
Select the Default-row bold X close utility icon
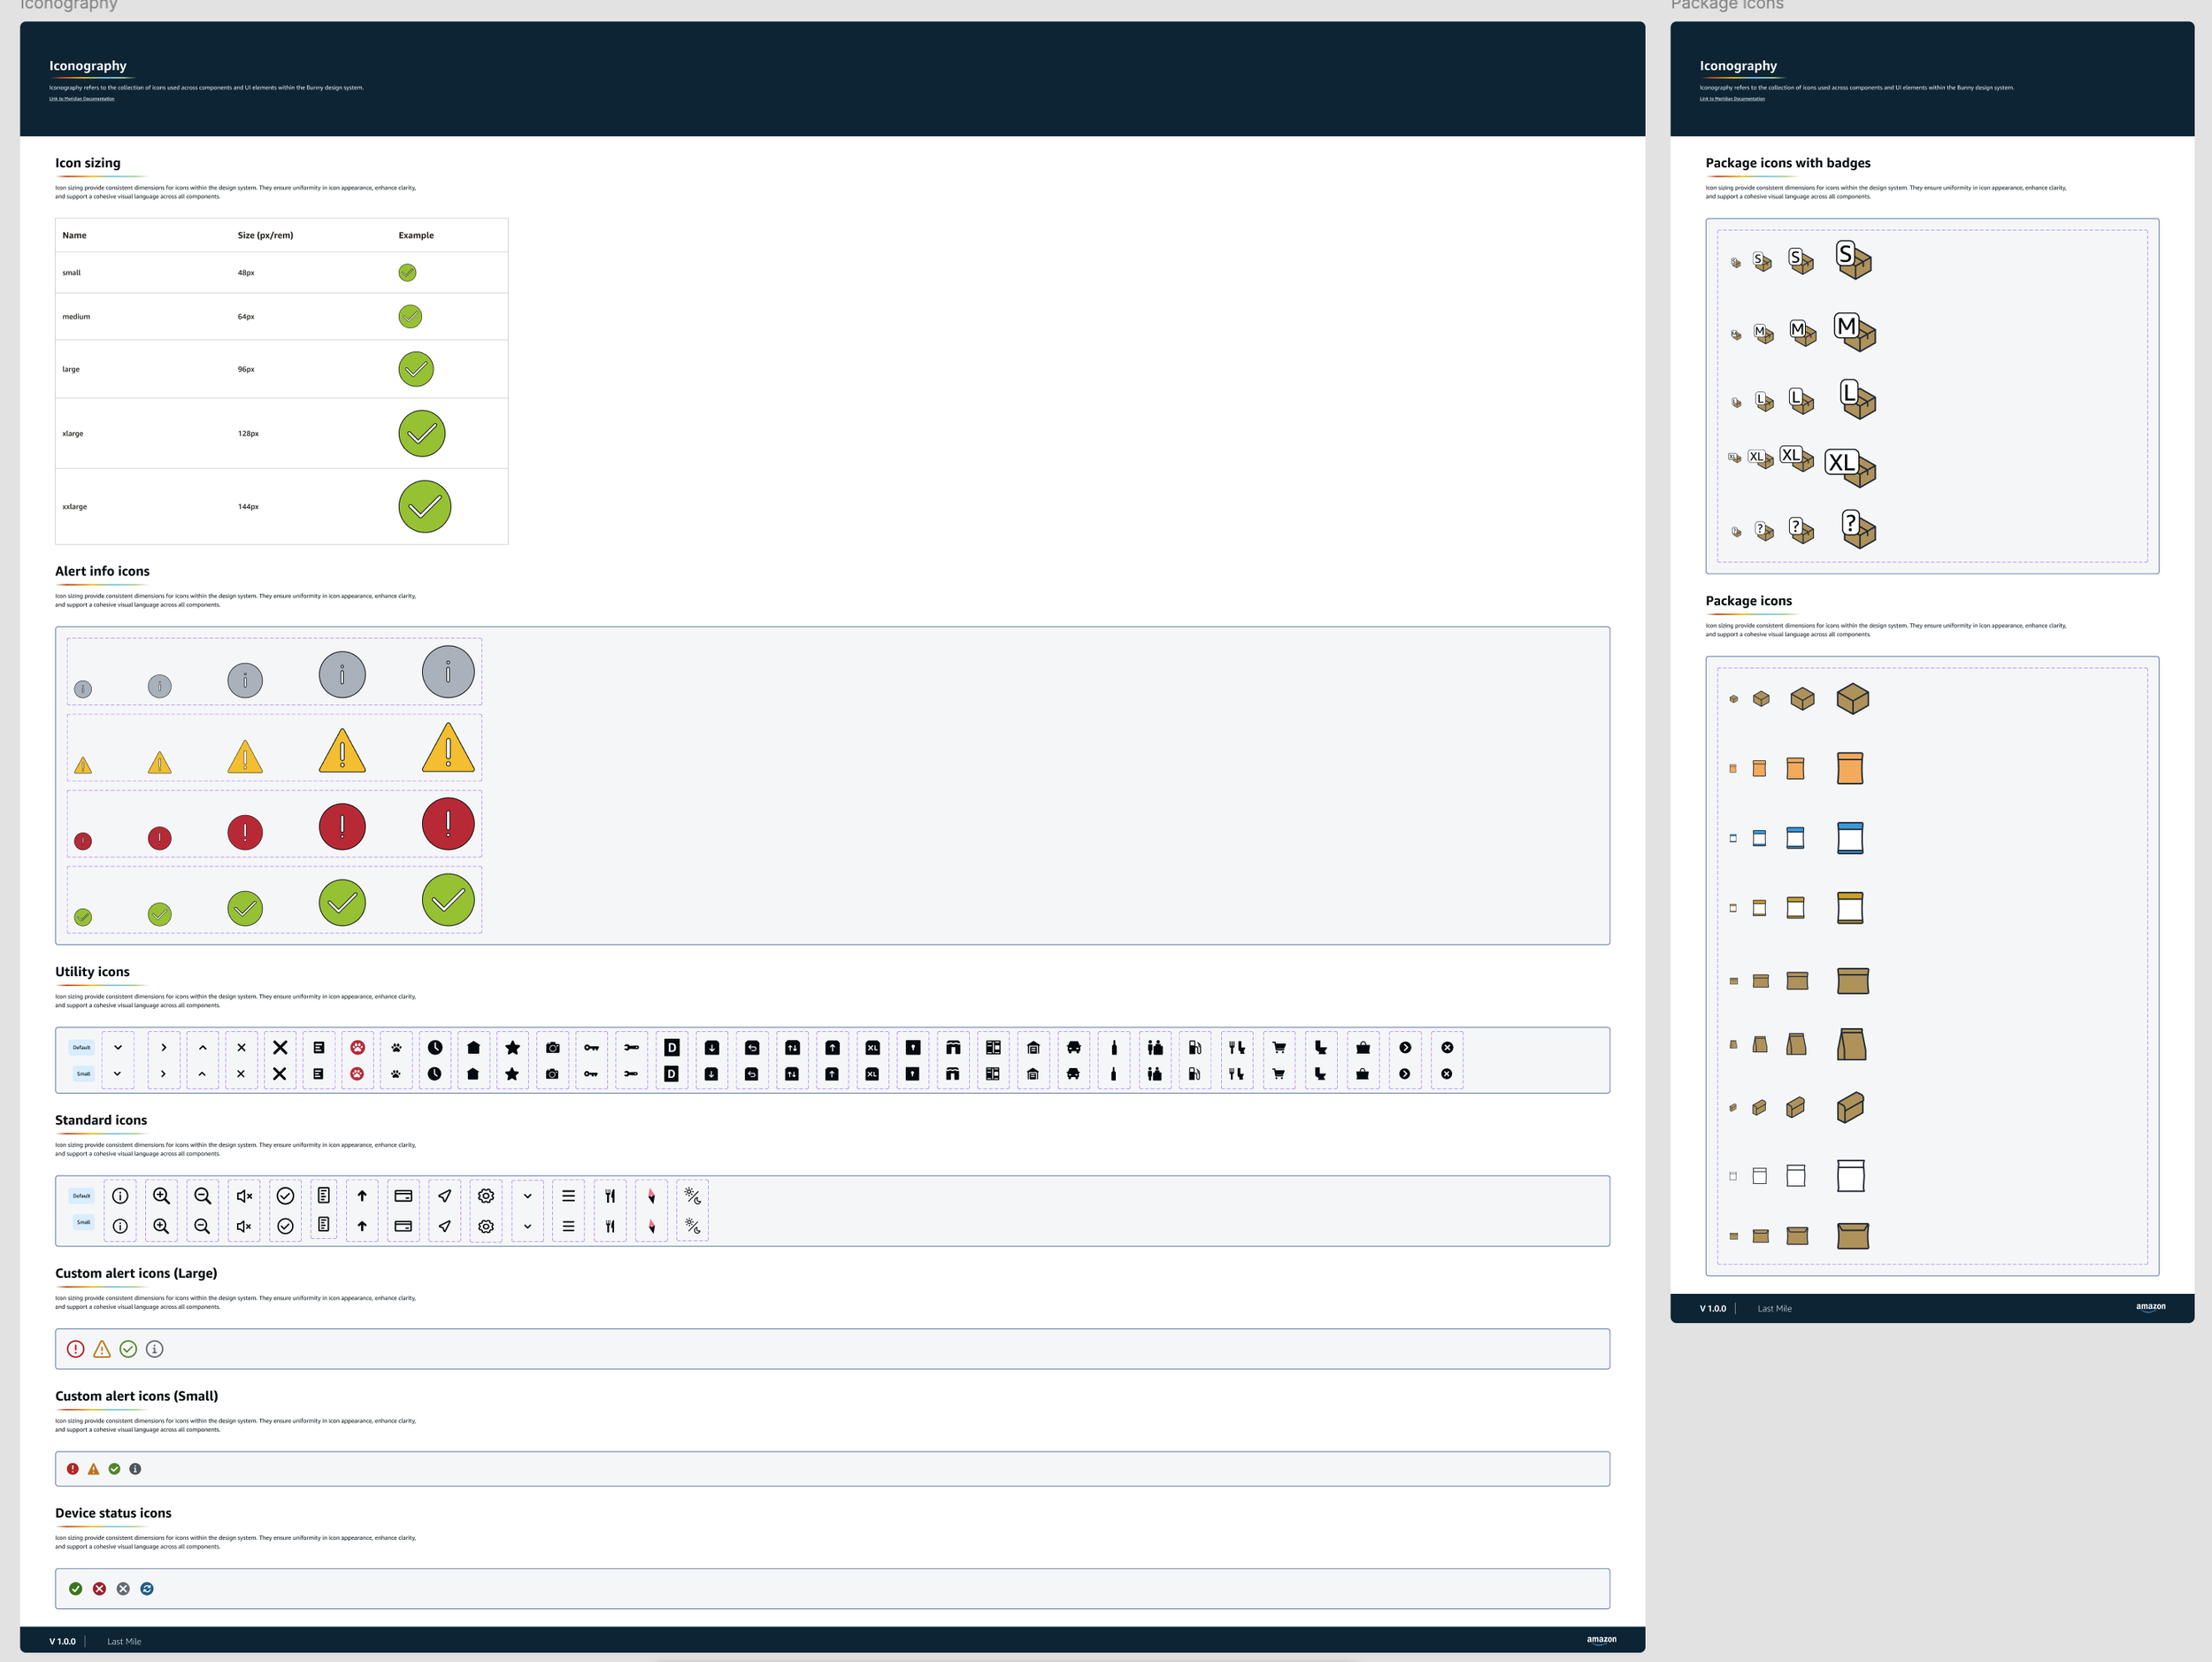(280, 1047)
